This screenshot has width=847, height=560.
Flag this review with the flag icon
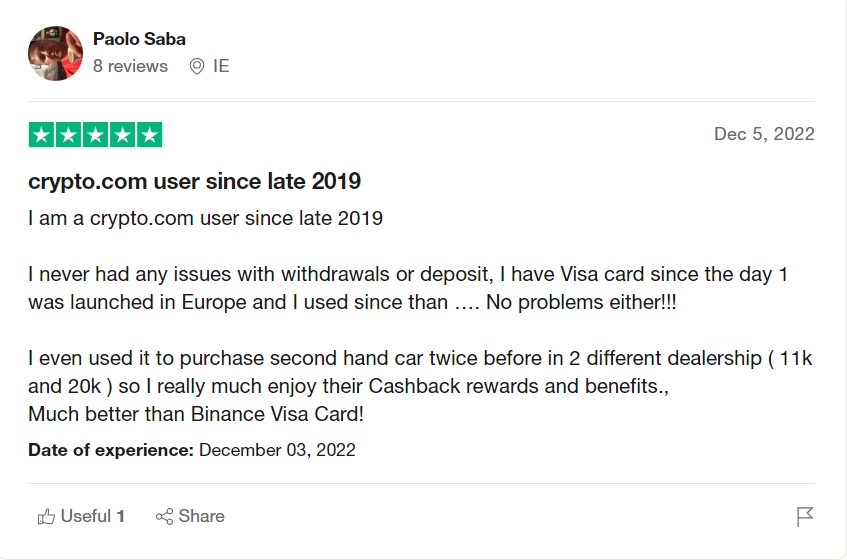pos(805,516)
